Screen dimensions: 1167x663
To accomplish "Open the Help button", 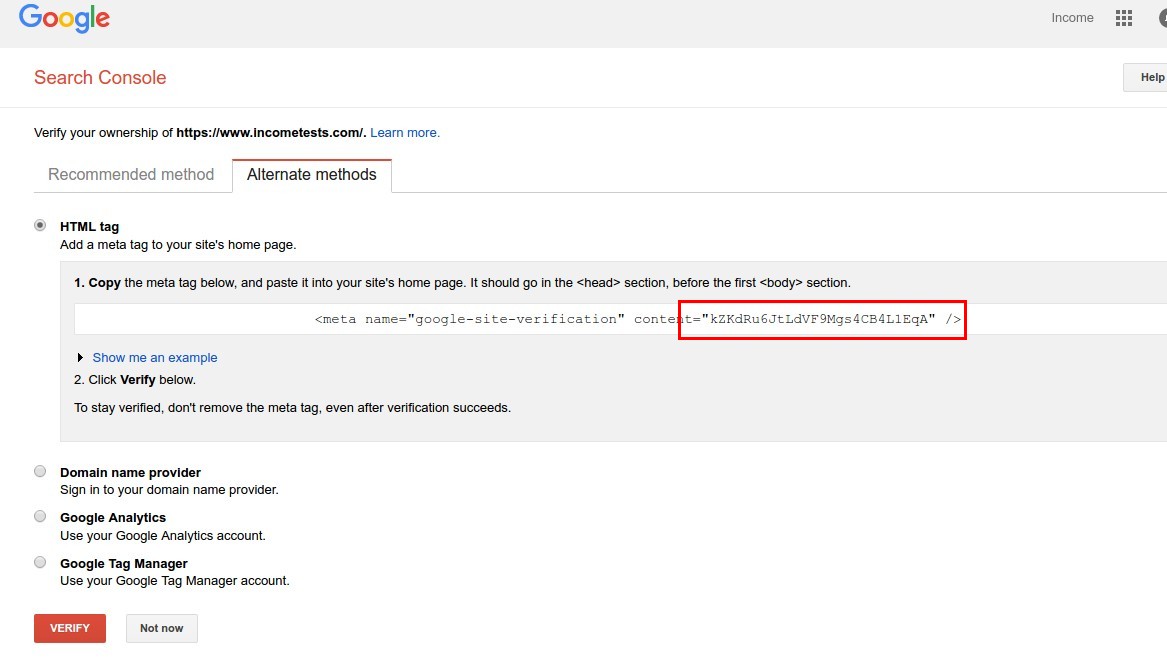I will click(1146, 77).
